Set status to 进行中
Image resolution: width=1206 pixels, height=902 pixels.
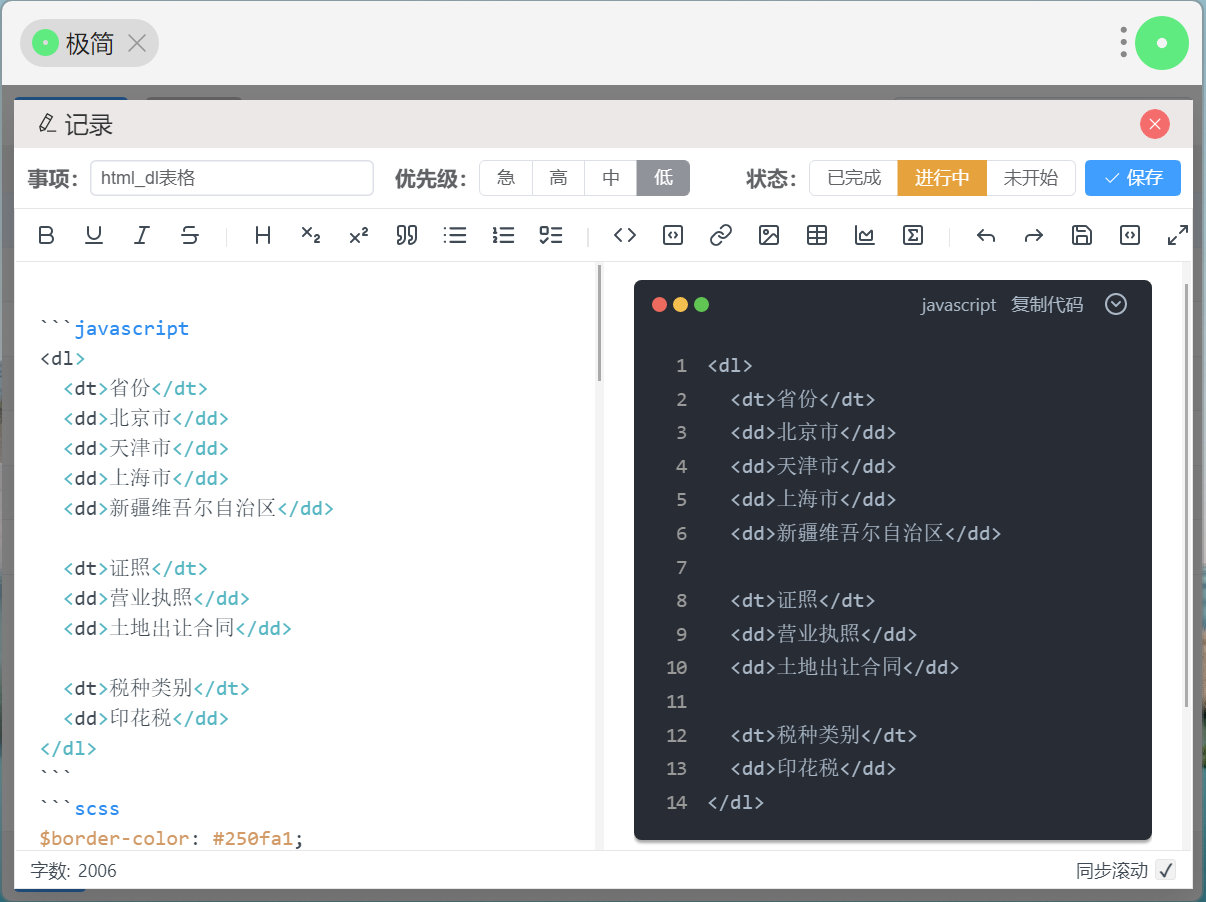(x=942, y=178)
